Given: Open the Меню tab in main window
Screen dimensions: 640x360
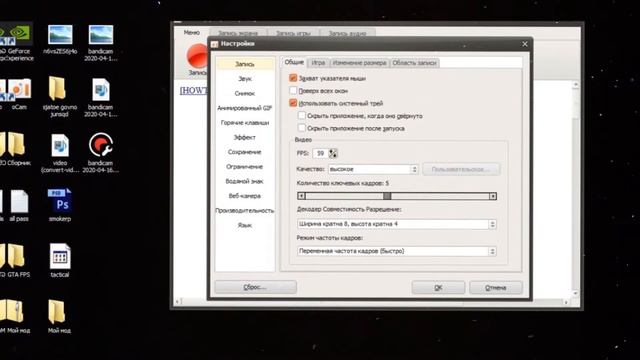Looking at the screenshot, I should [191, 32].
